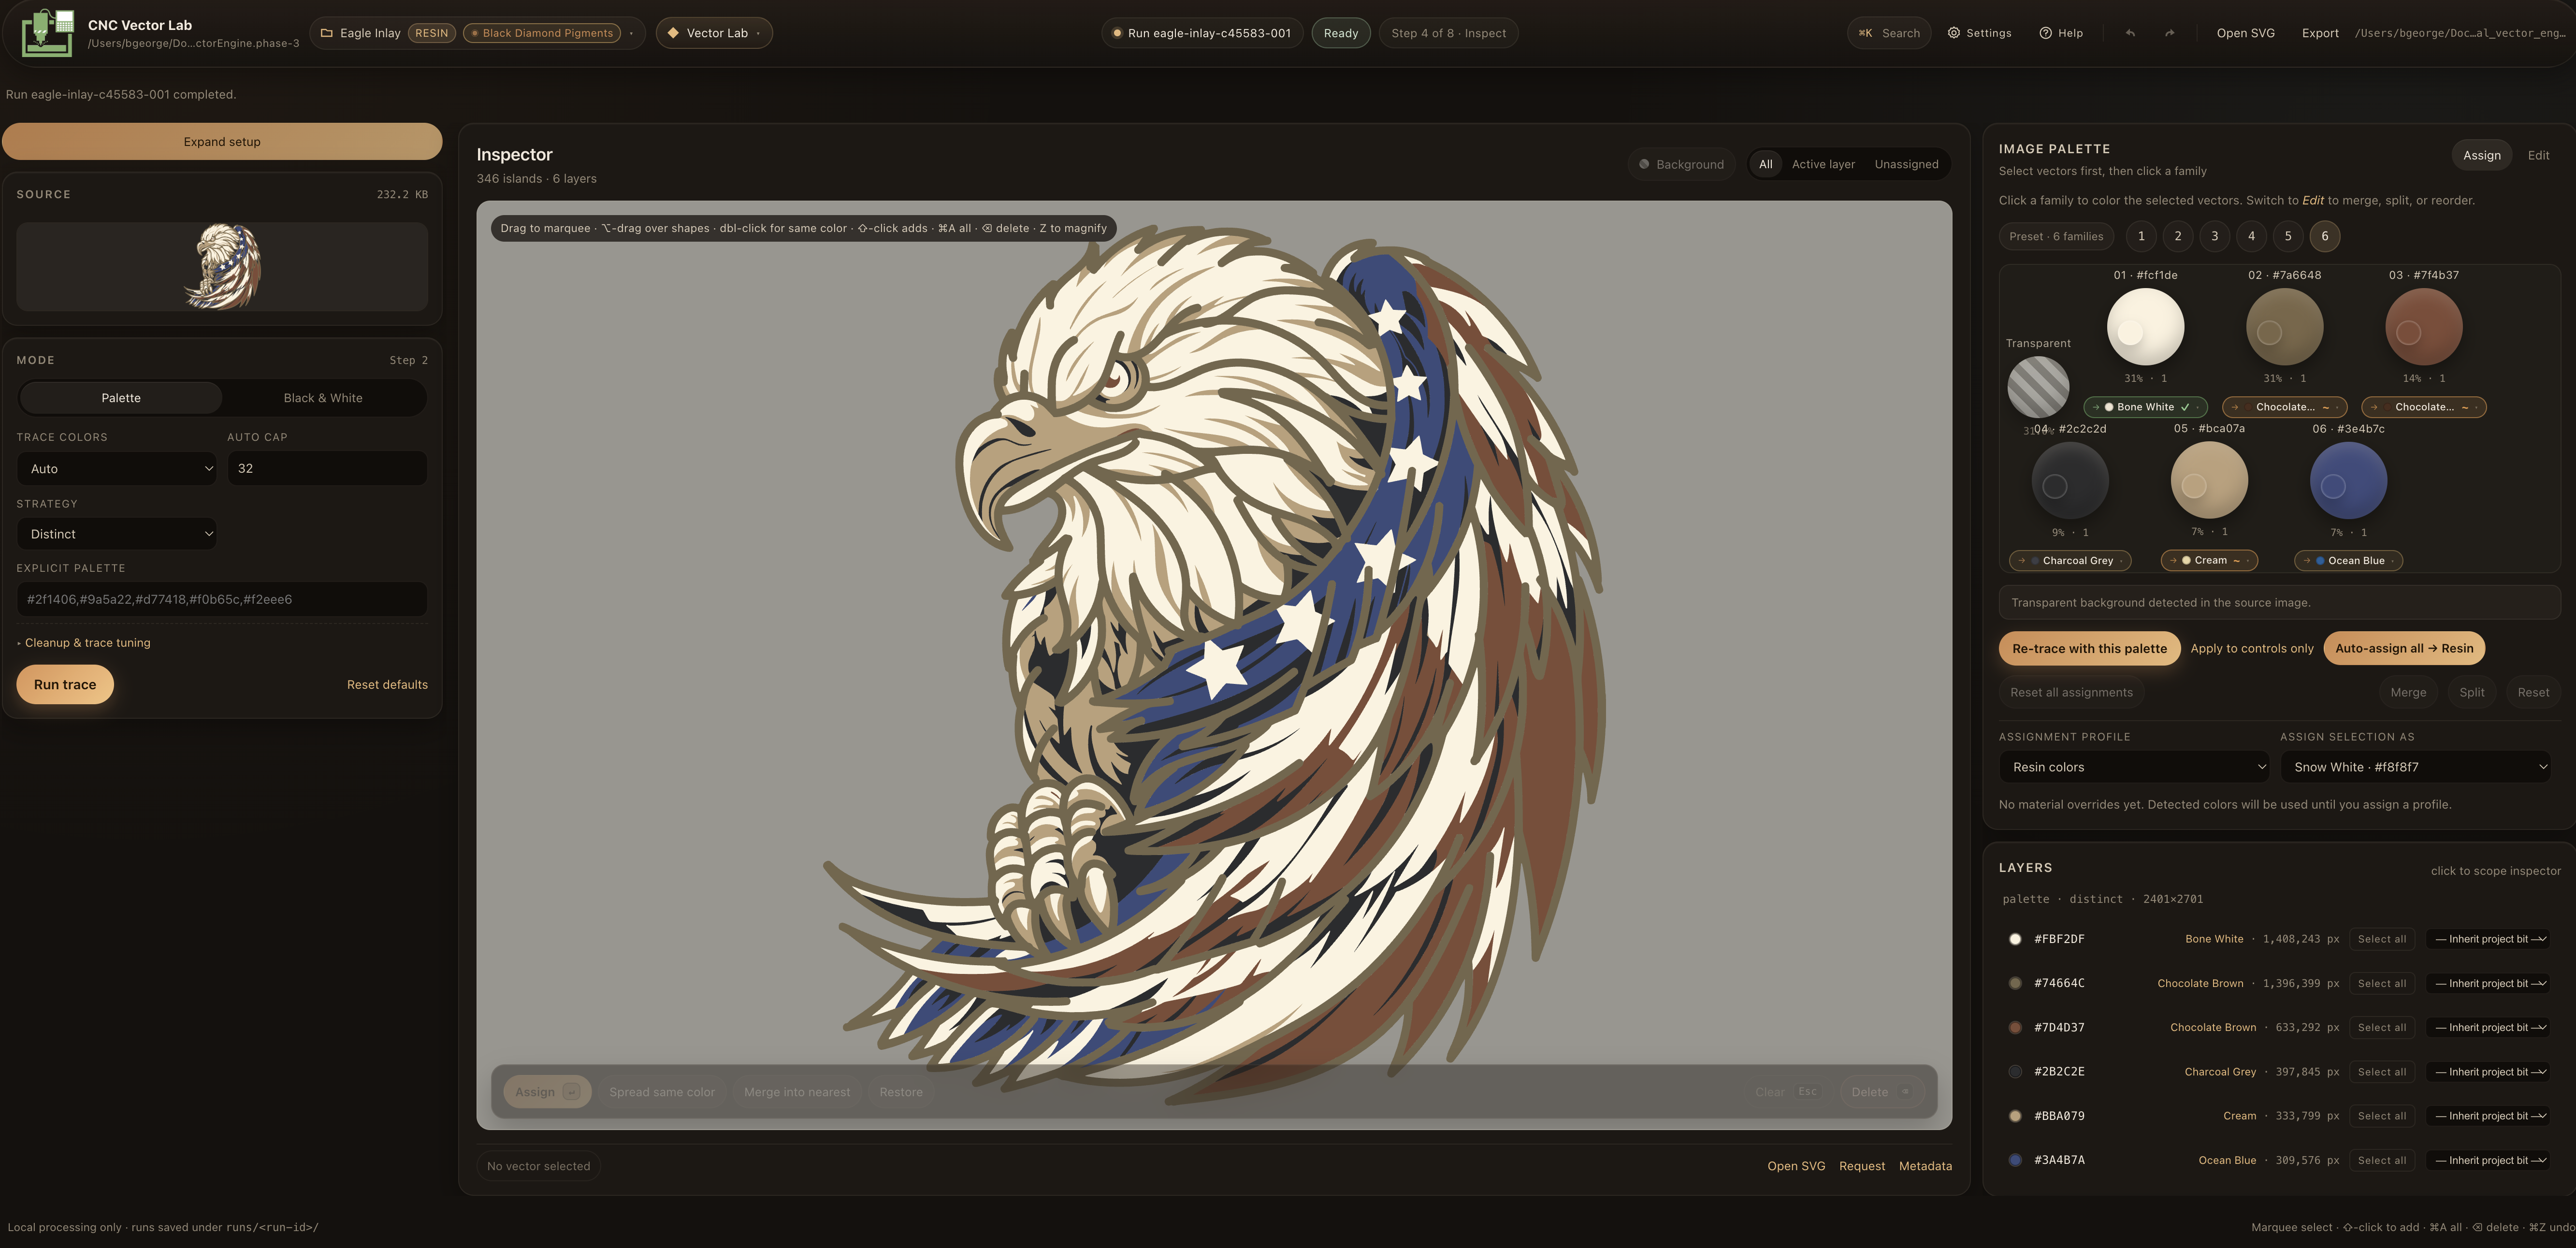Click the undo arrow in header

click(x=2130, y=33)
